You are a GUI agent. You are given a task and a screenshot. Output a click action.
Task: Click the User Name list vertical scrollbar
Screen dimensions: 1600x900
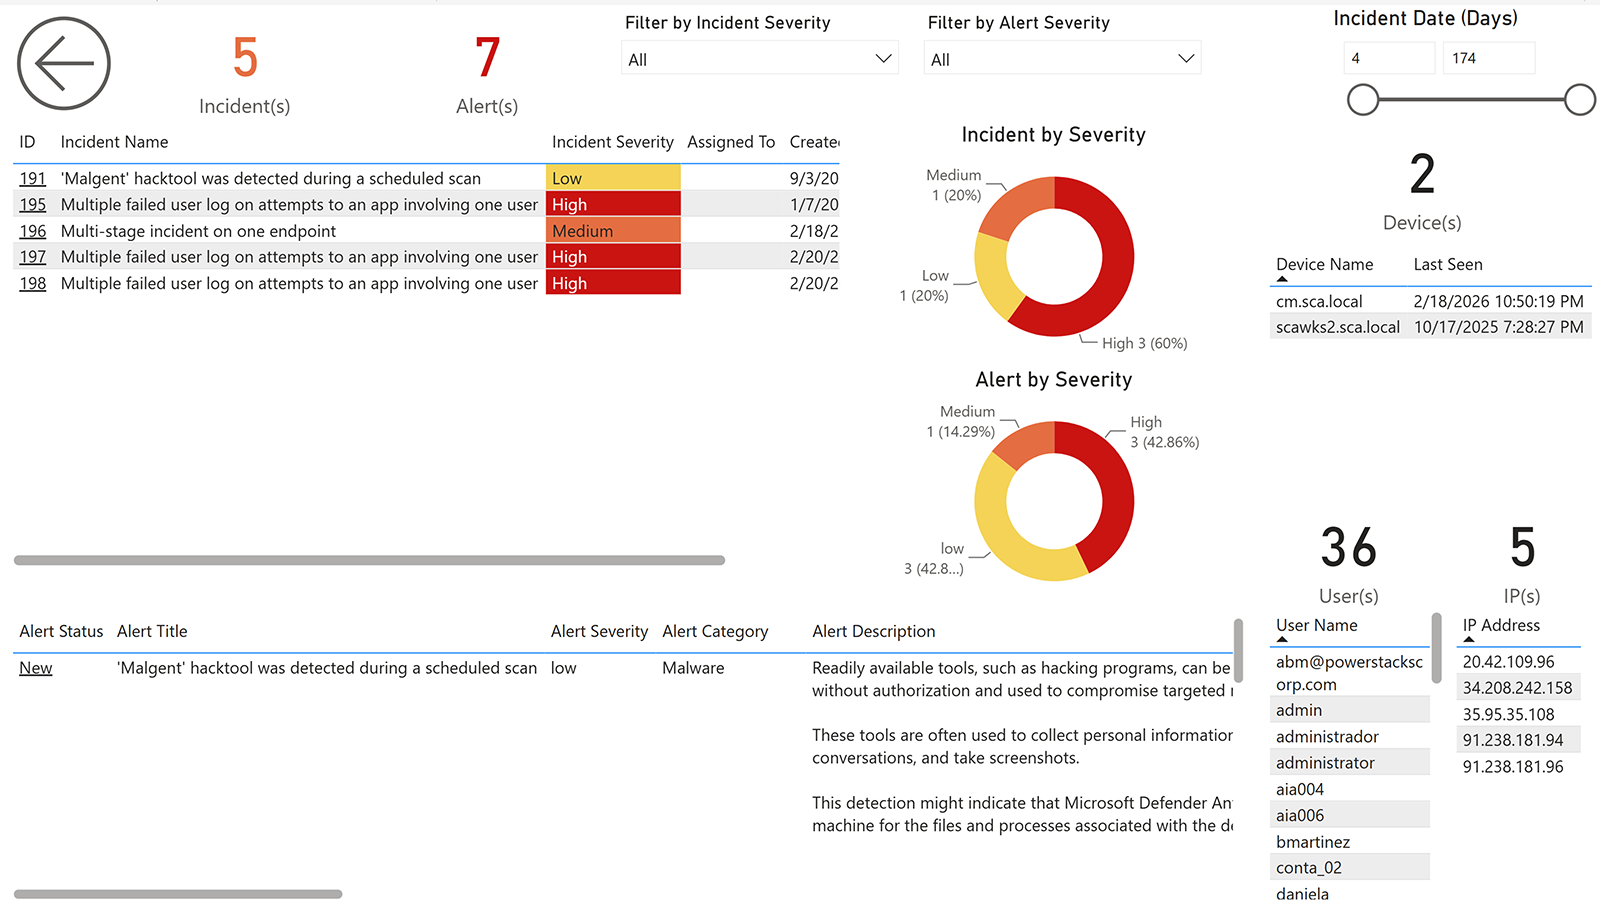[1437, 648]
